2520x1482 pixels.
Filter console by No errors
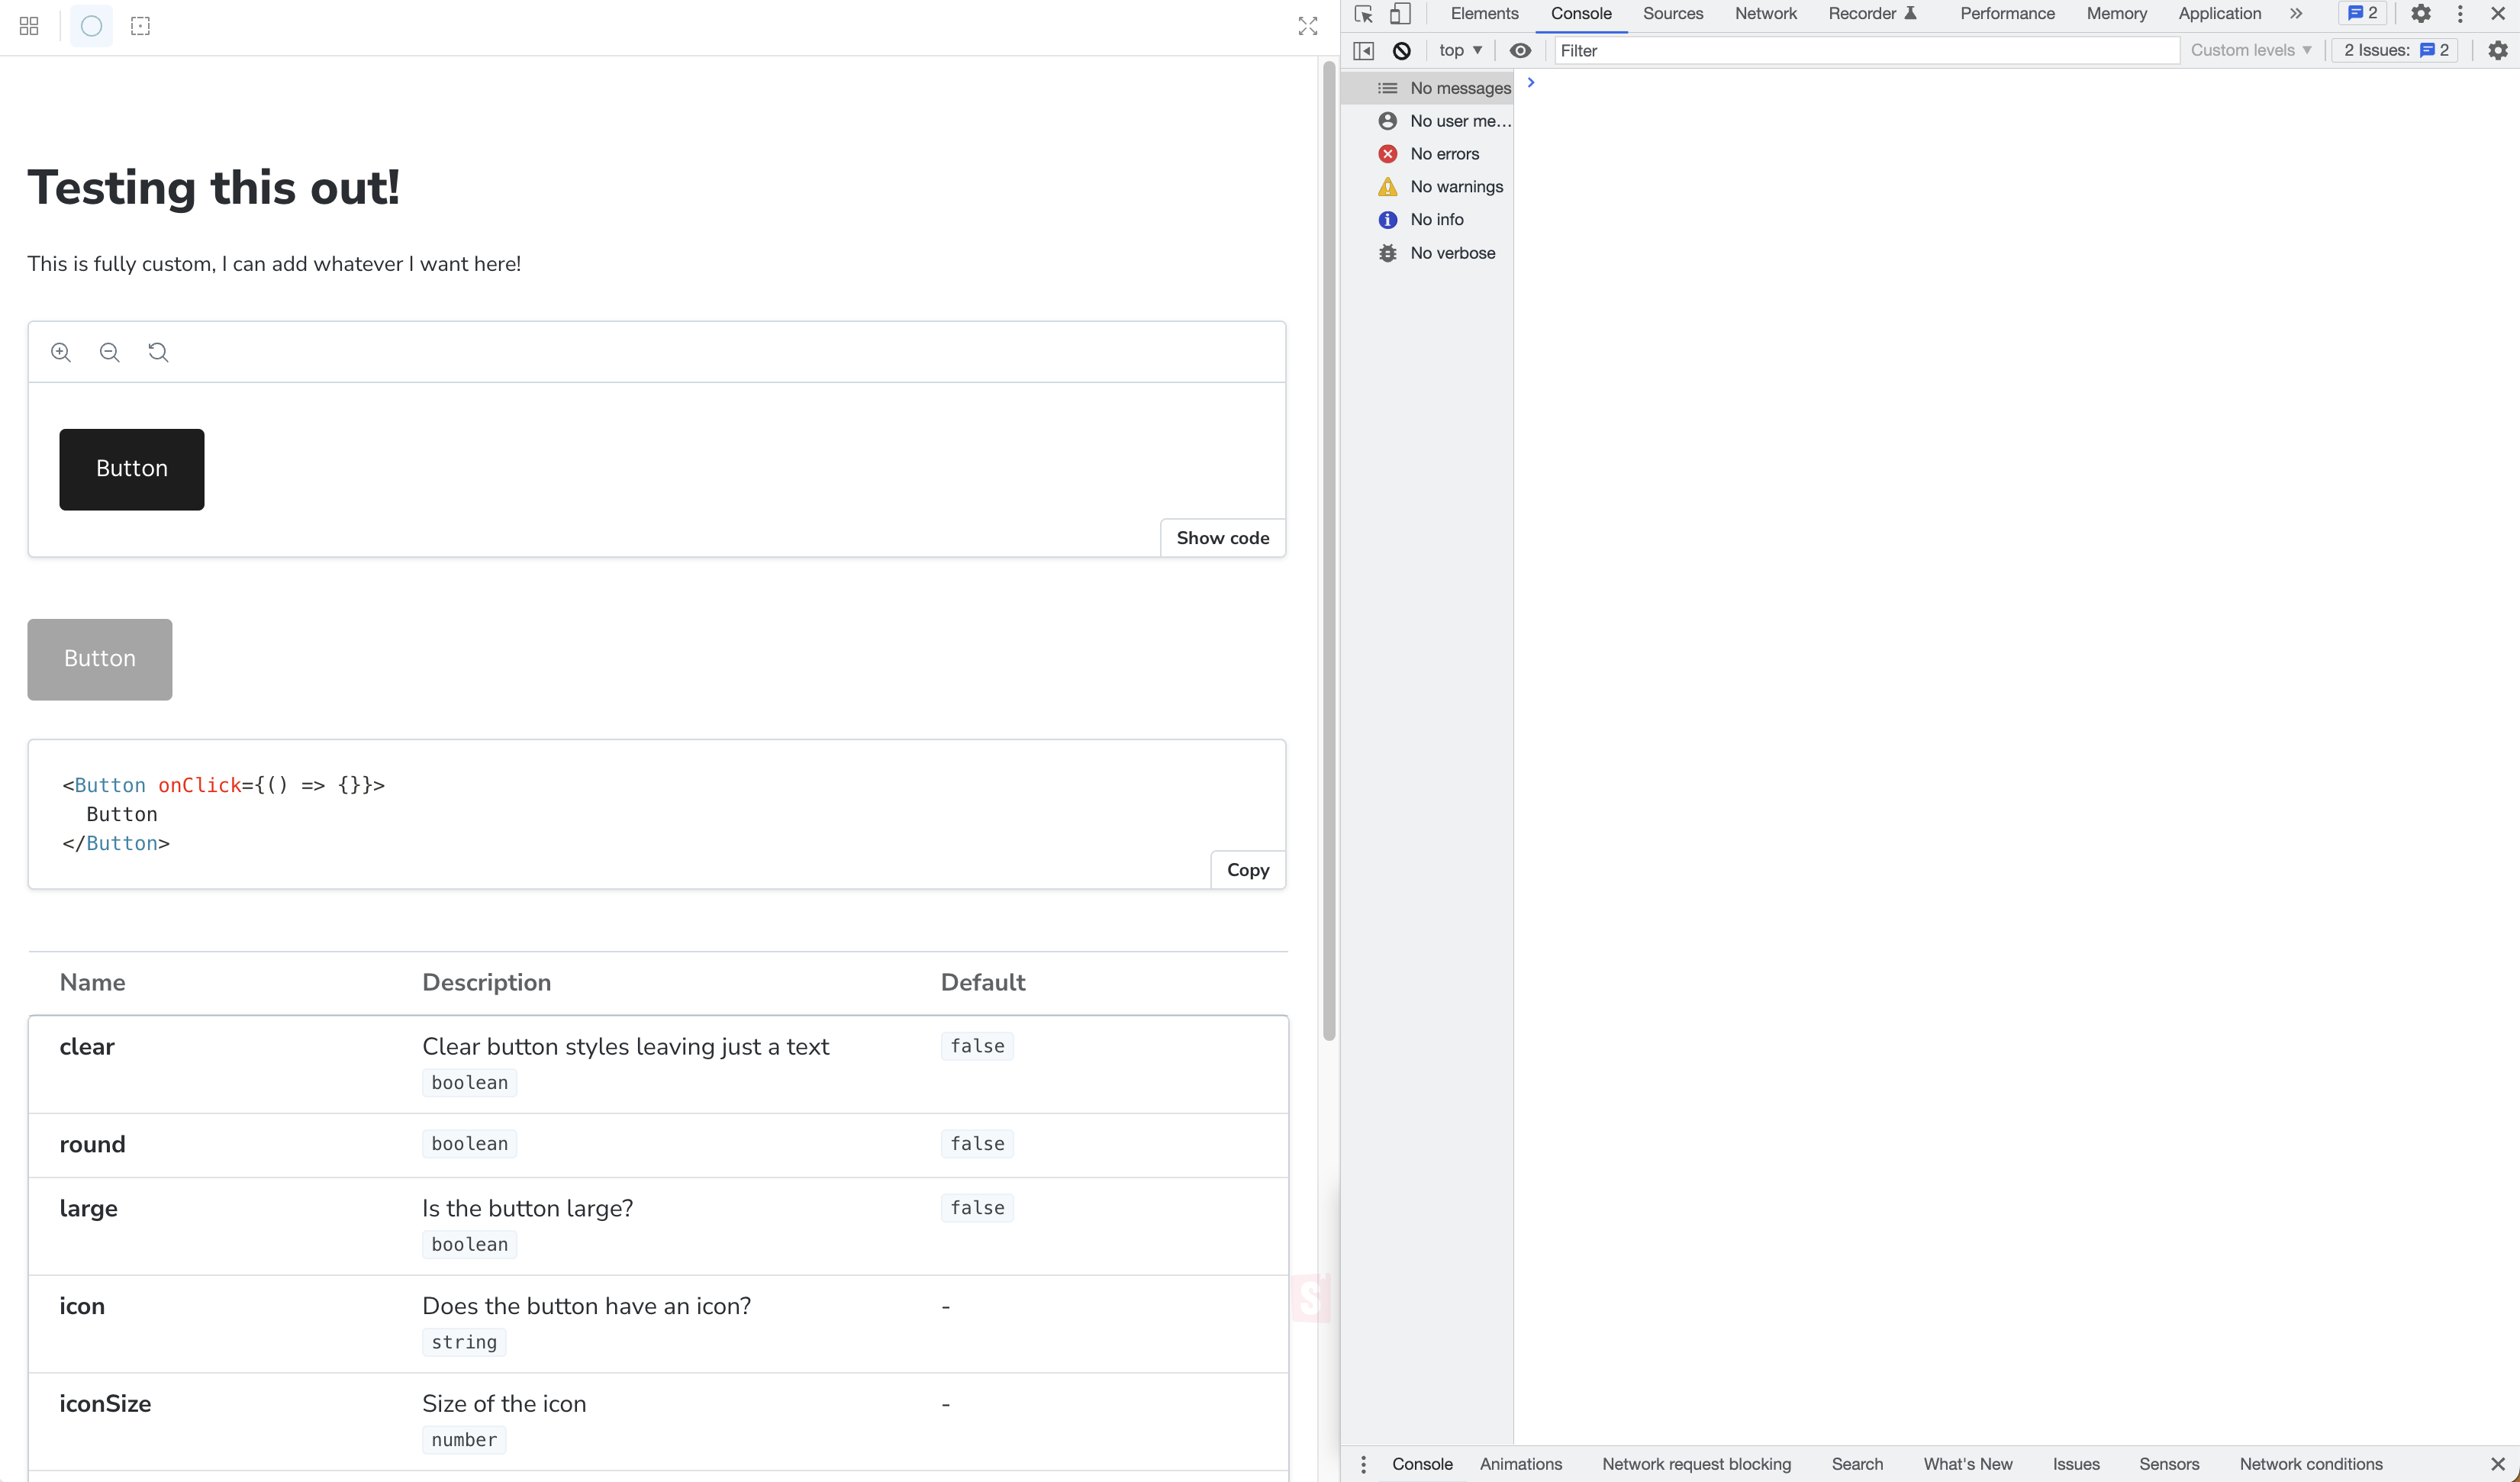(1428, 154)
